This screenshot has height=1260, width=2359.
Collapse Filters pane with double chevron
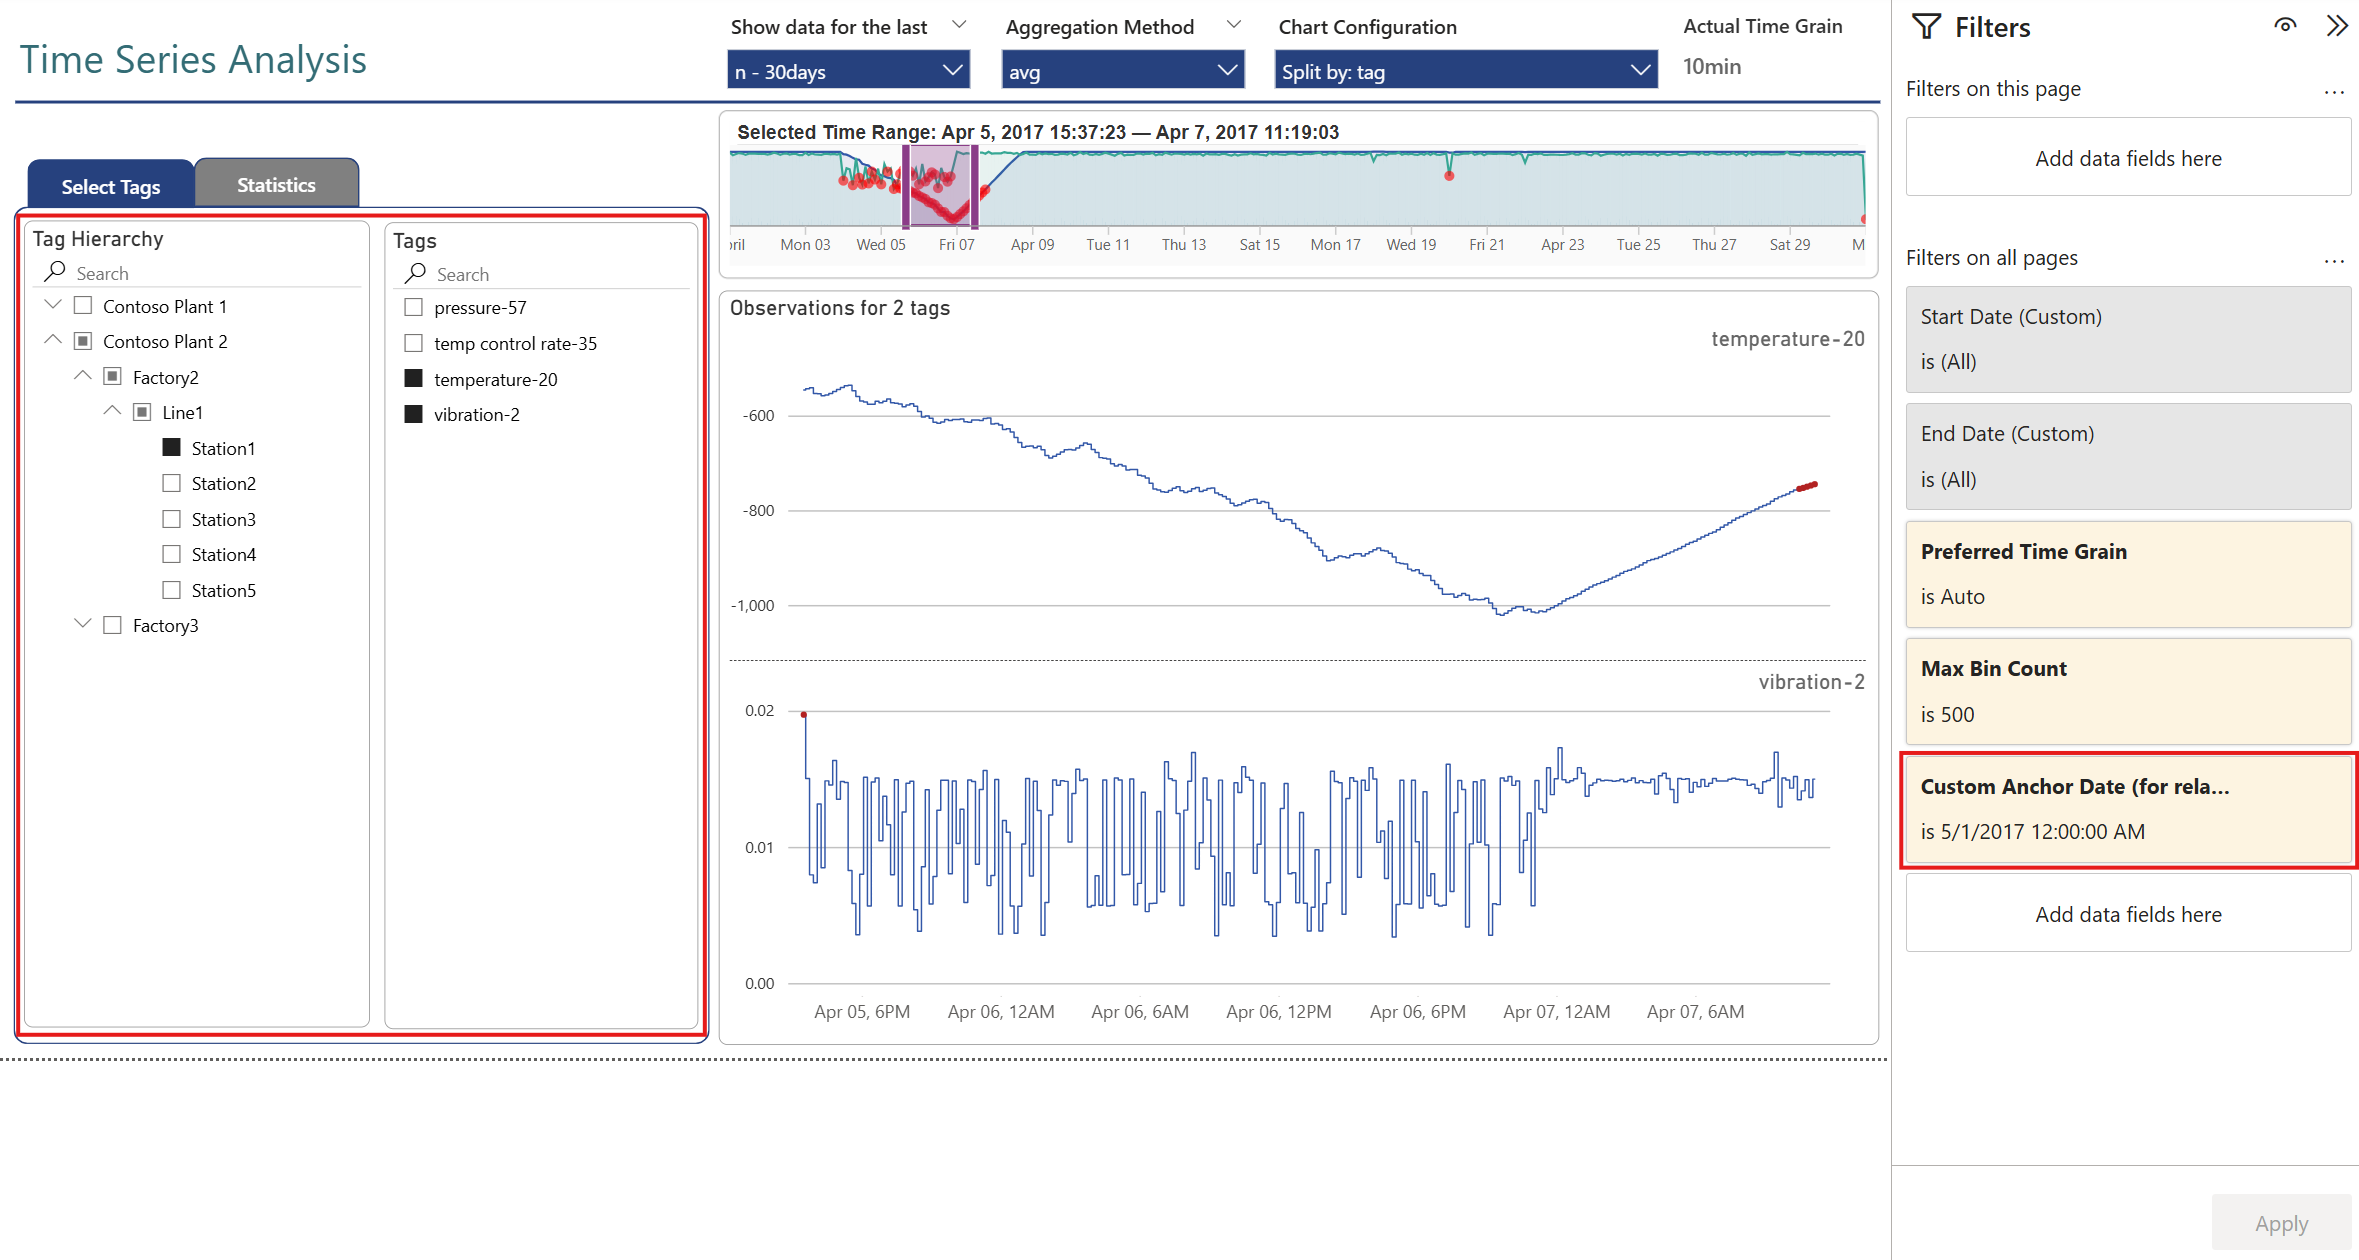click(x=2336, y=26)
